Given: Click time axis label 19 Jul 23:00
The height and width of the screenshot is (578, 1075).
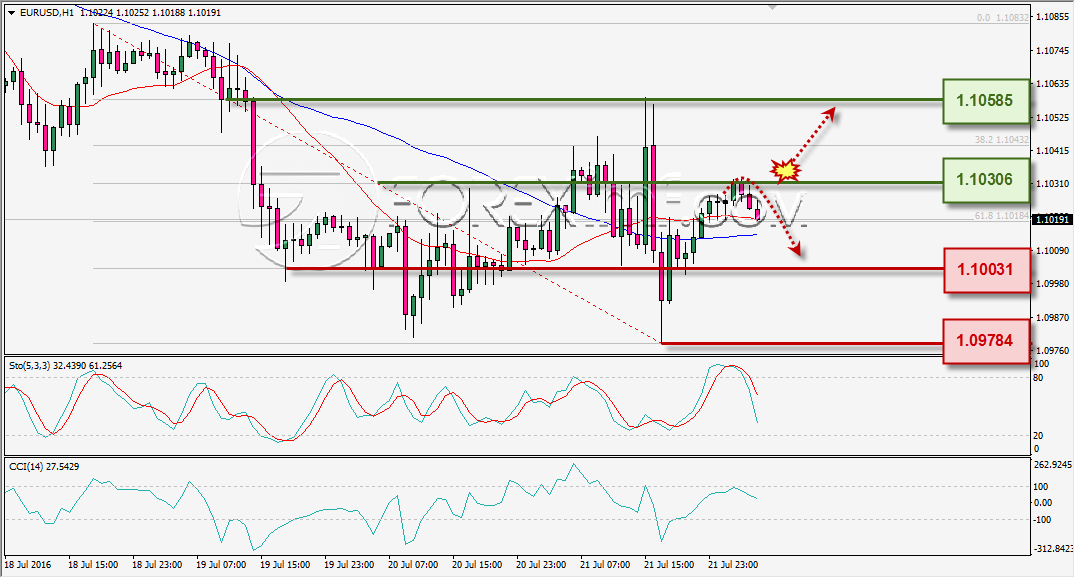Looking at the screenshot, I should [x=349, y=565].
